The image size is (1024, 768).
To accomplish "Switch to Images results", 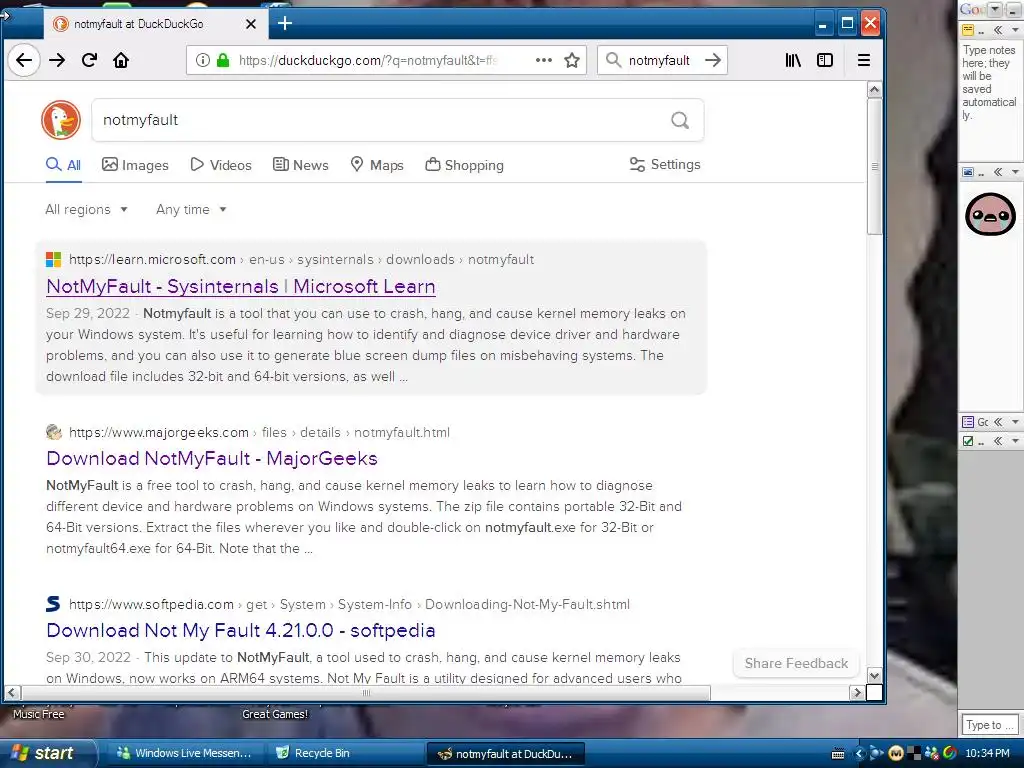I will (x=135, y=165).
